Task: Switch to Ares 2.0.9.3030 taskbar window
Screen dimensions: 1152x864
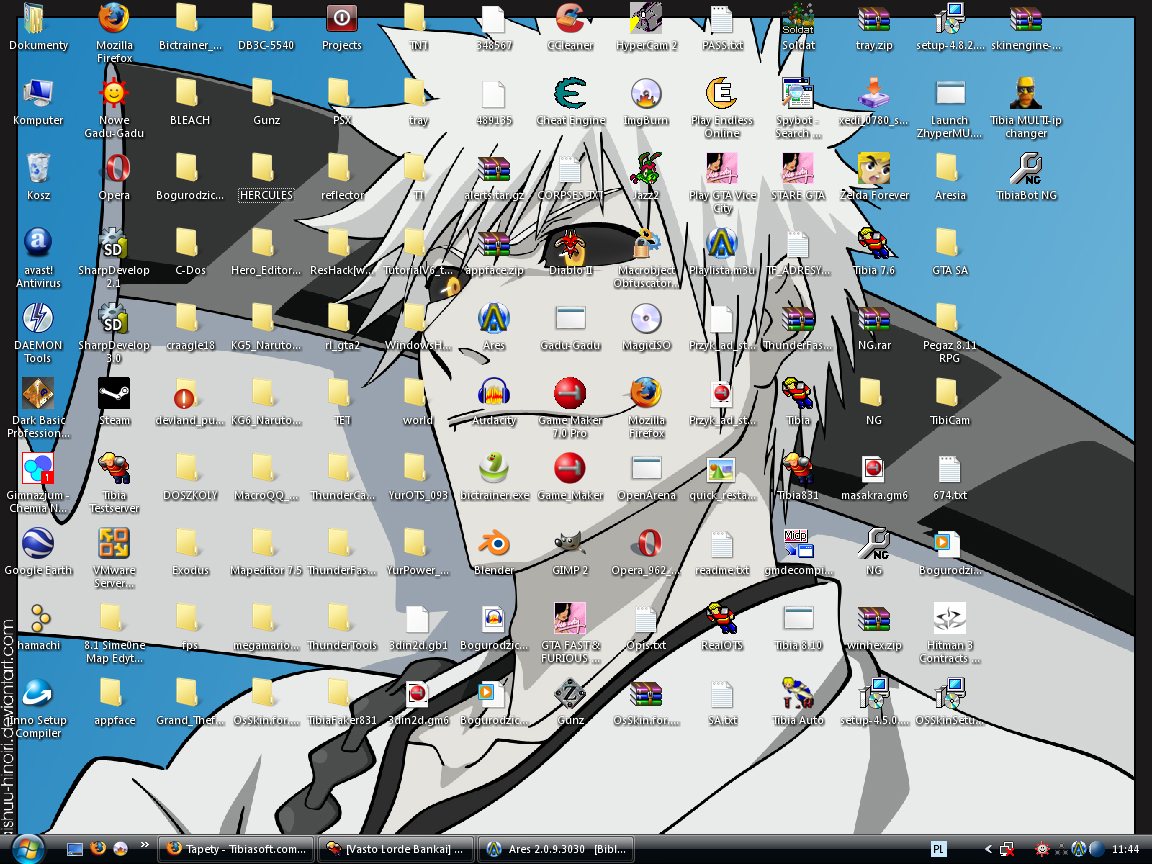Action: pyautogui.click(x=555, y=849)
